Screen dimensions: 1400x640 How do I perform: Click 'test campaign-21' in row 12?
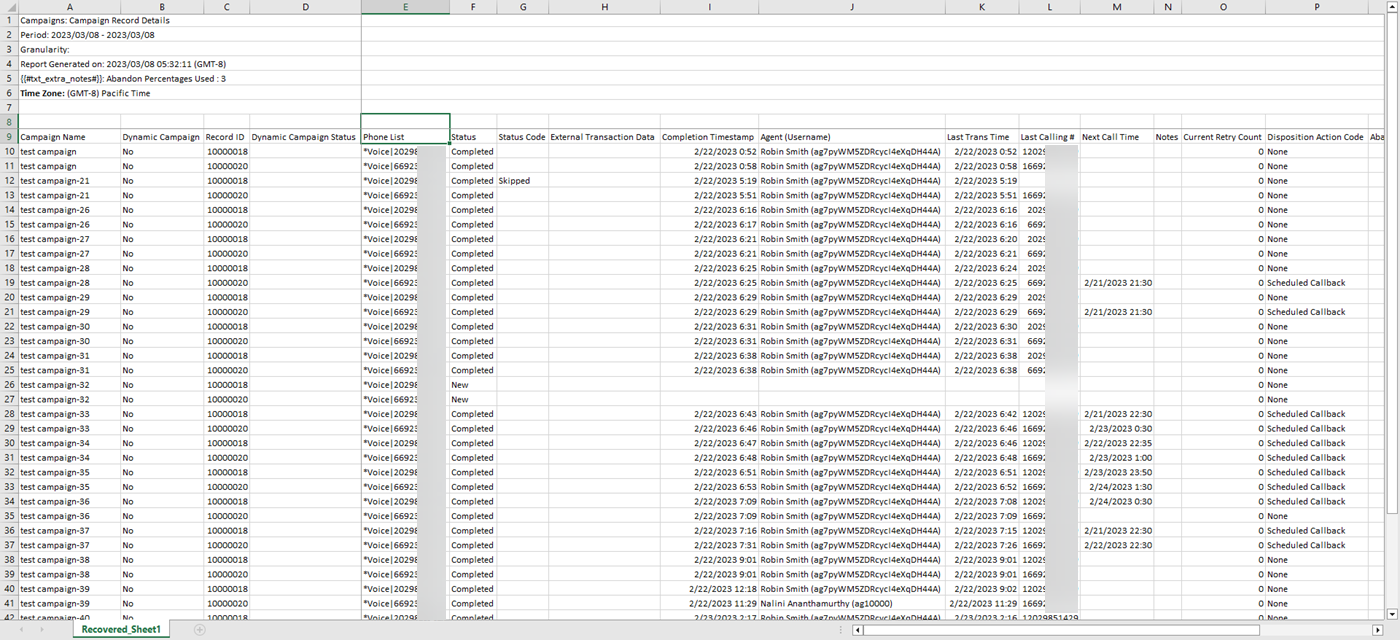click(x=69, y=181)
